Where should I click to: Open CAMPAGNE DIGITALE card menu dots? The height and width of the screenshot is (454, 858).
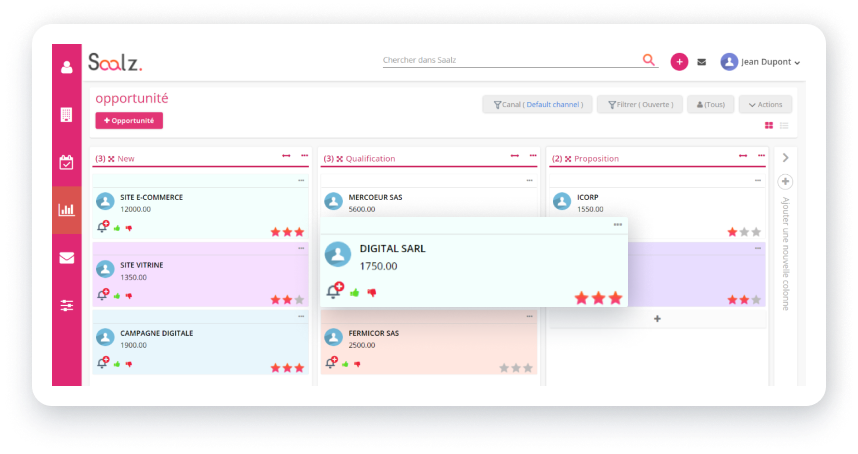point(301,316)
